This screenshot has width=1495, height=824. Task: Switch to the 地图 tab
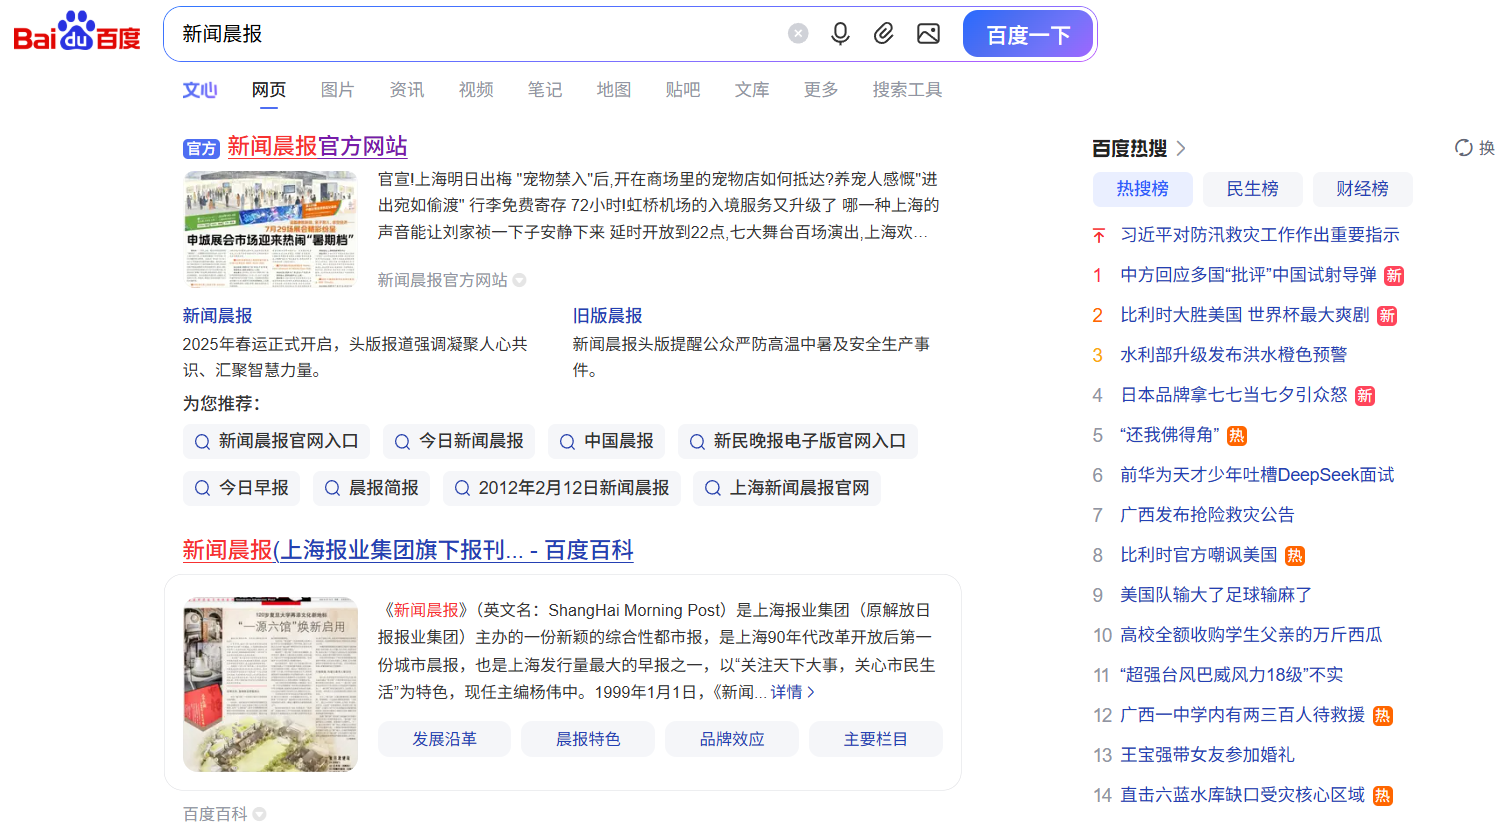pyautogui.click(x=614, y=90)
